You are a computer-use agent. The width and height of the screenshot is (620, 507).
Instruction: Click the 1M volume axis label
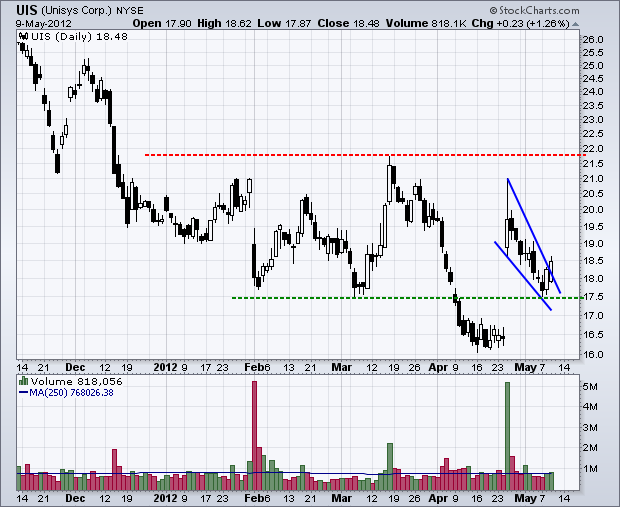[x=590, y=469]
